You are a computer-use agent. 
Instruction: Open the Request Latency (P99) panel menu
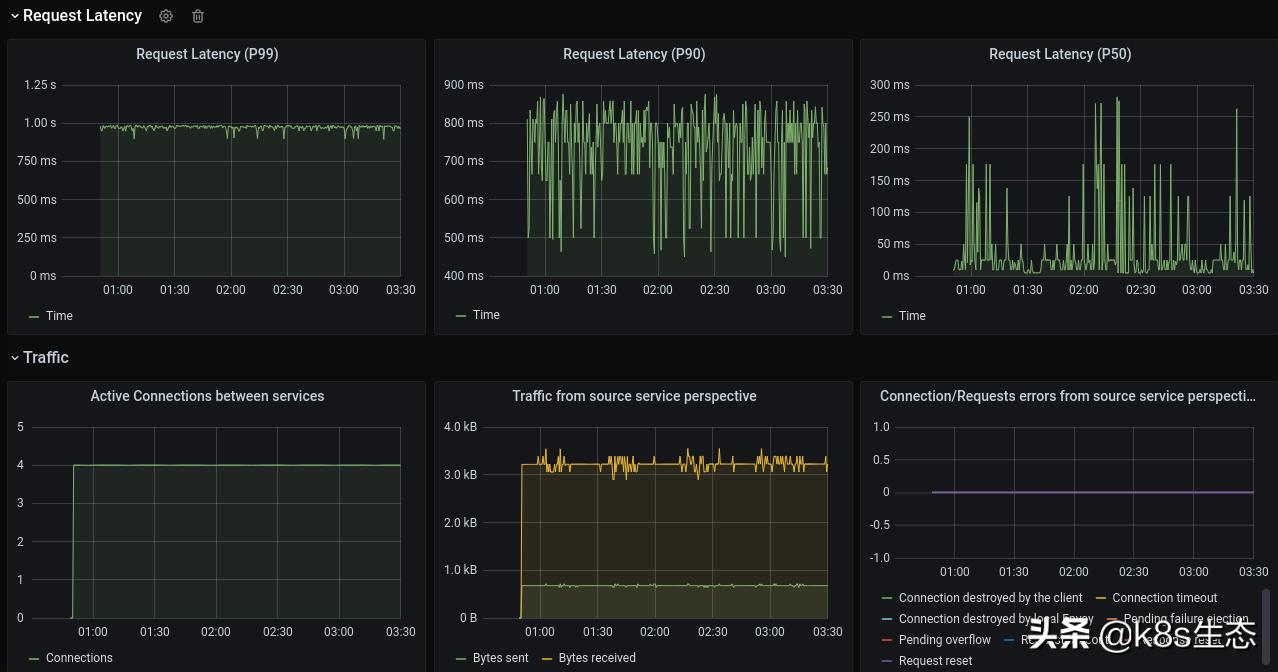pyautogui.click(x=207, y=54)
